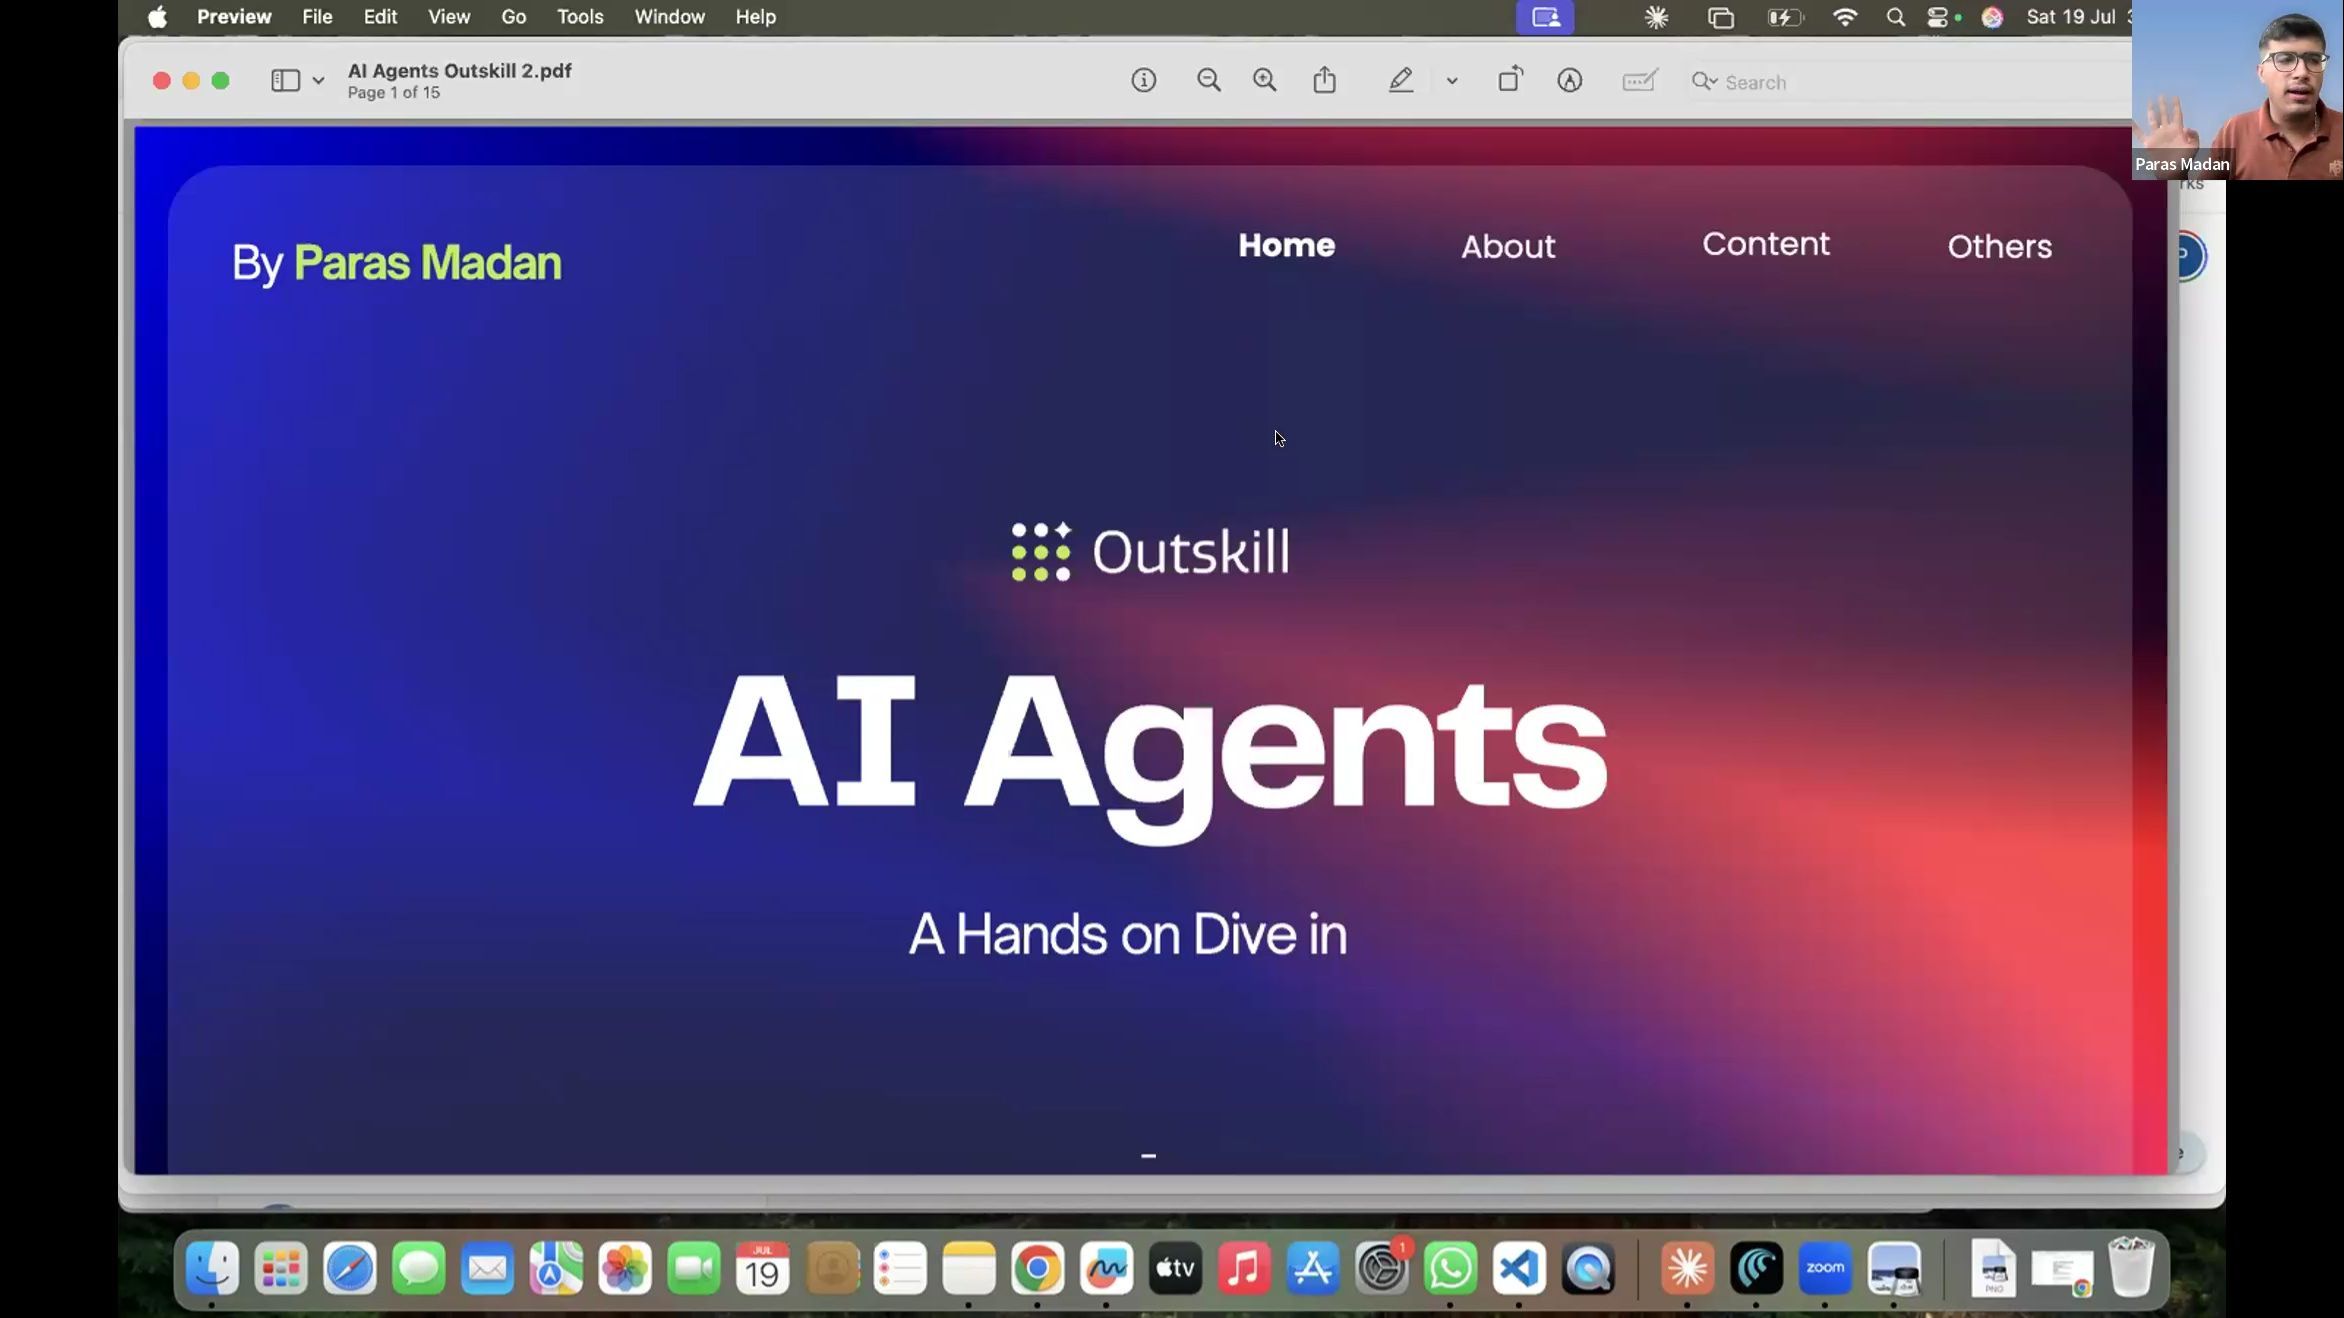The image size is (2344, 1318).
Task: Open the Go menu
Action: click(x=513, y=17)
